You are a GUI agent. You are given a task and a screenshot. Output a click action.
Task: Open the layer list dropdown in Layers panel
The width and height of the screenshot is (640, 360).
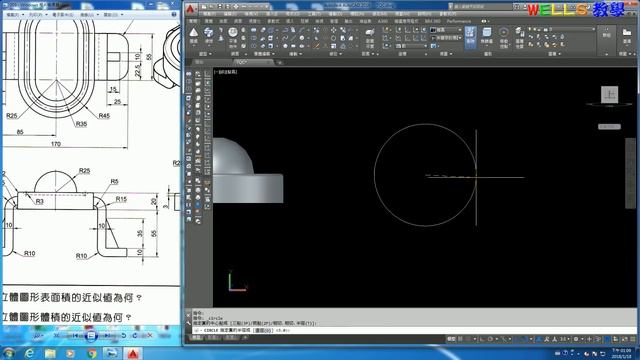561,29
